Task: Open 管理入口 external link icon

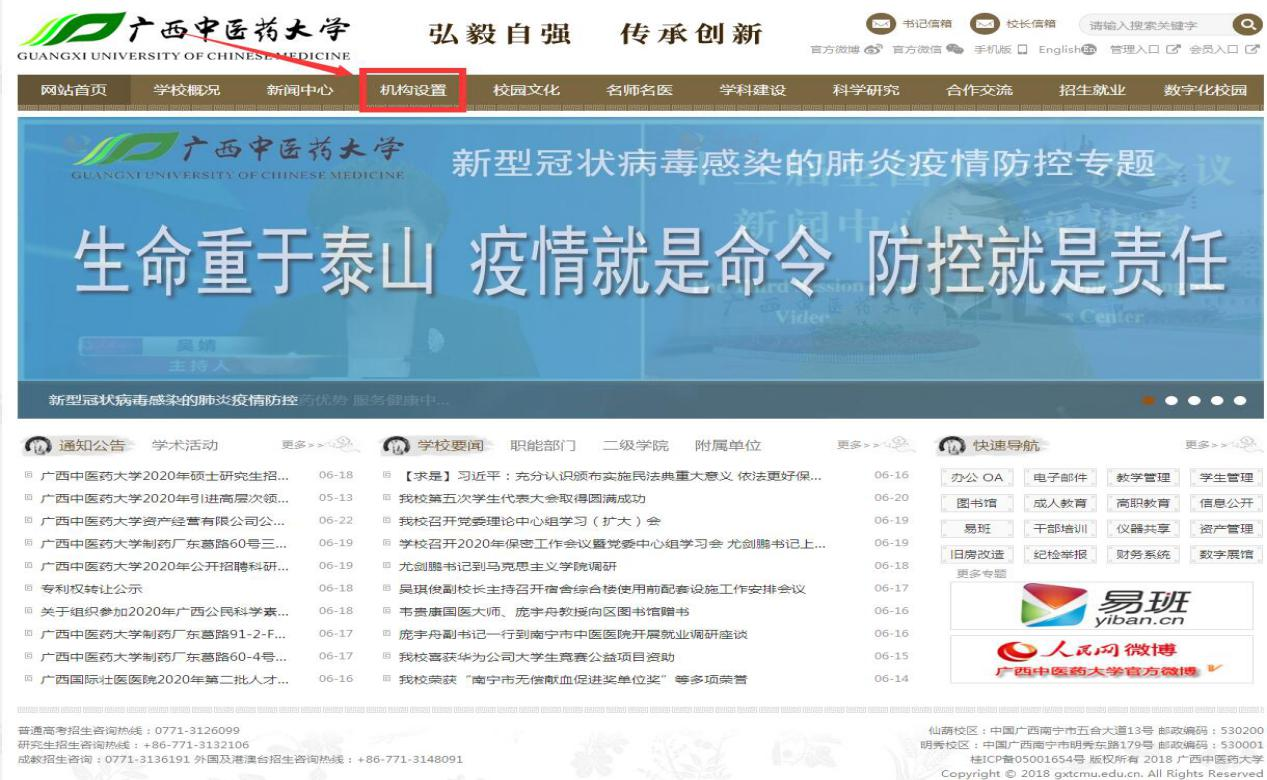Action: (x=1170, y=50)
